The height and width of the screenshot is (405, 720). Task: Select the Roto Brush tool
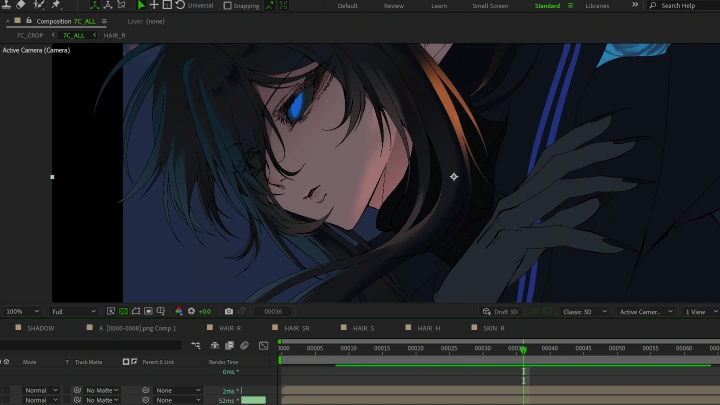pos(39,5)
